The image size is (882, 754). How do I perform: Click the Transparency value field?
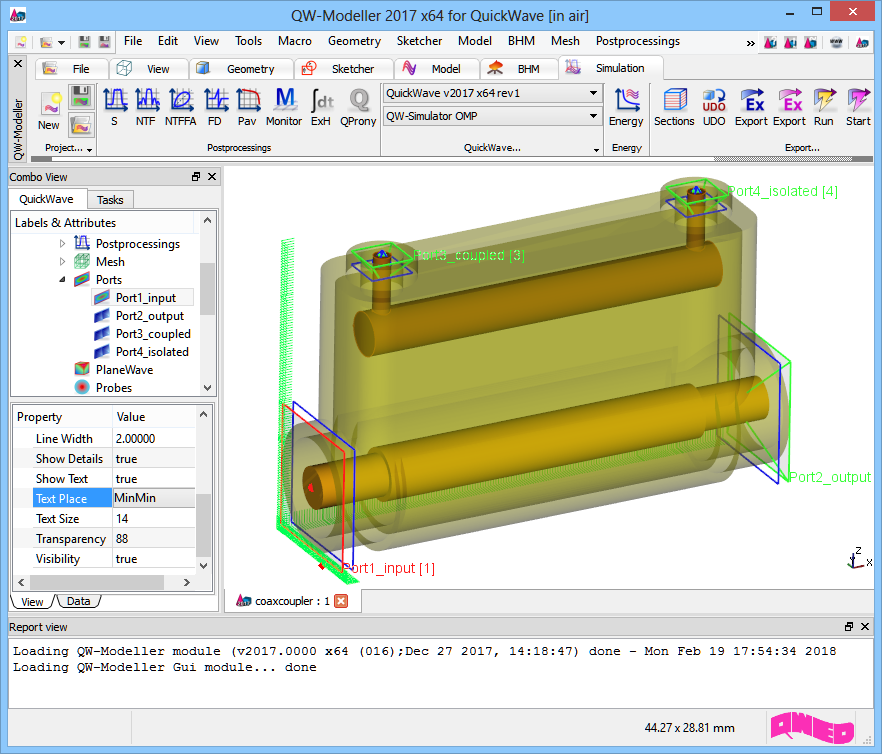point(154,539)
